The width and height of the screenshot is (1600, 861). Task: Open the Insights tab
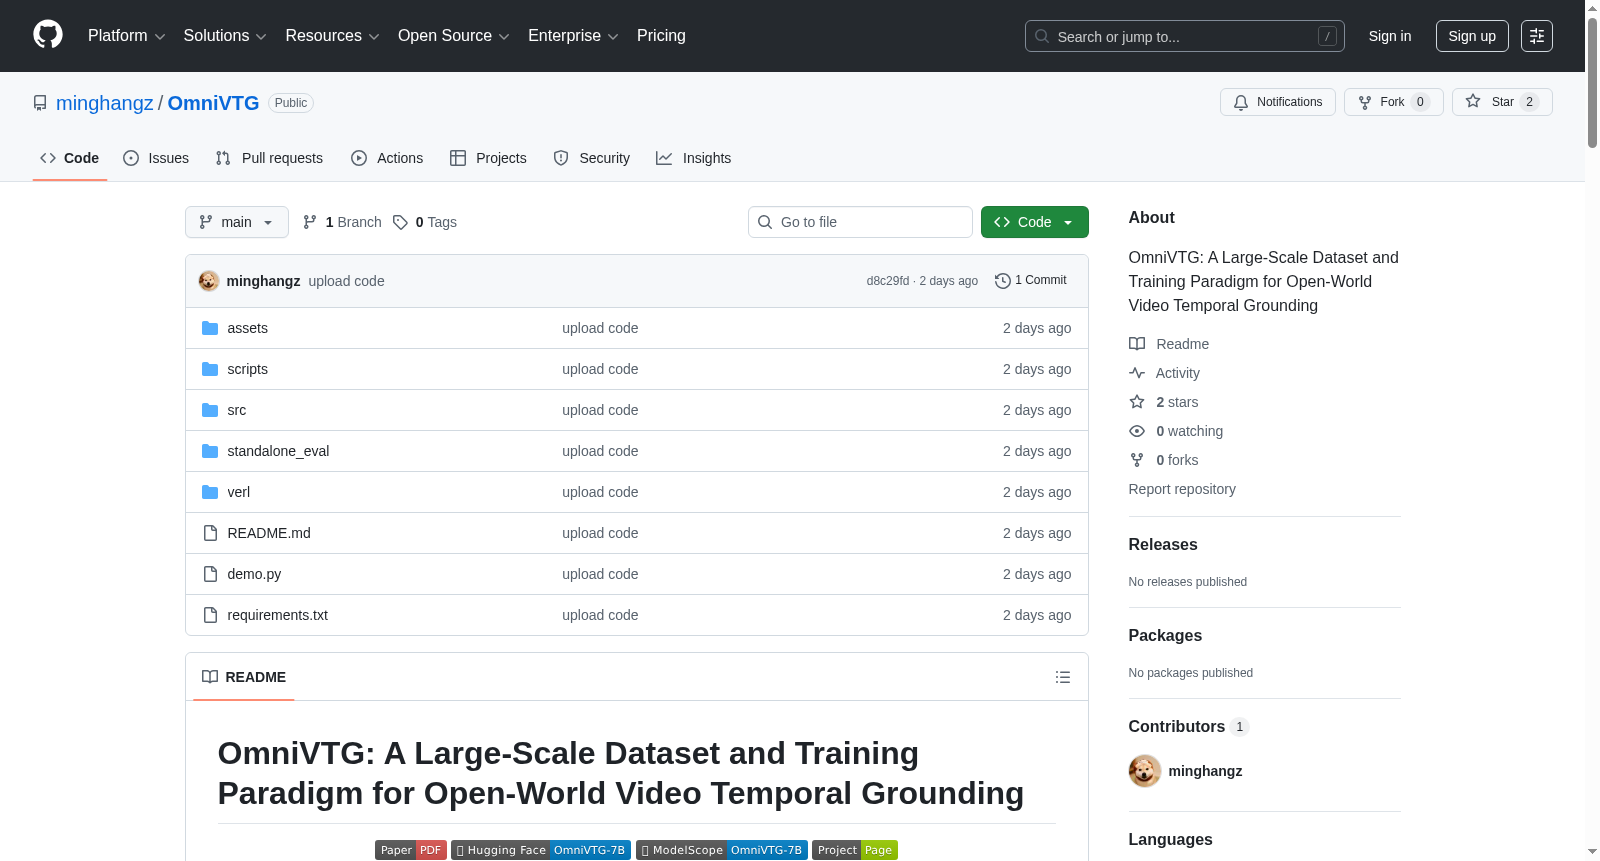[694, 158]
